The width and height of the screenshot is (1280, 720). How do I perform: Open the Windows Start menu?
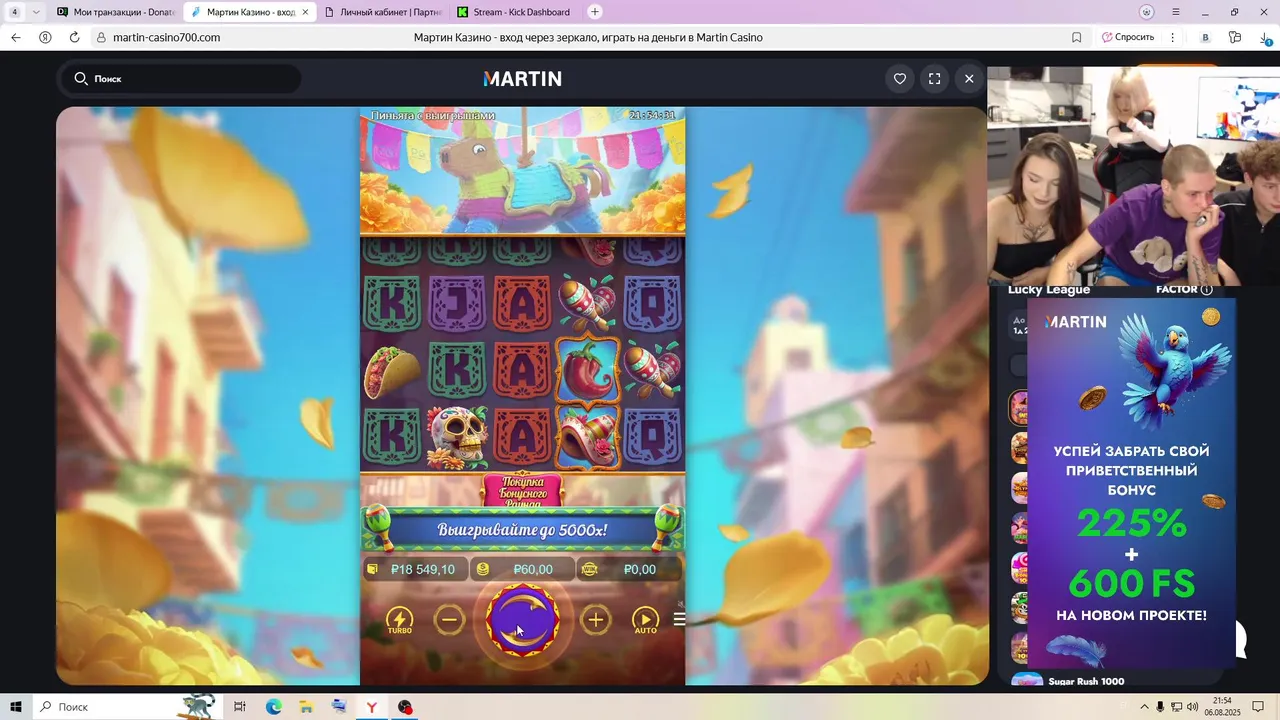tap(16, 707)
